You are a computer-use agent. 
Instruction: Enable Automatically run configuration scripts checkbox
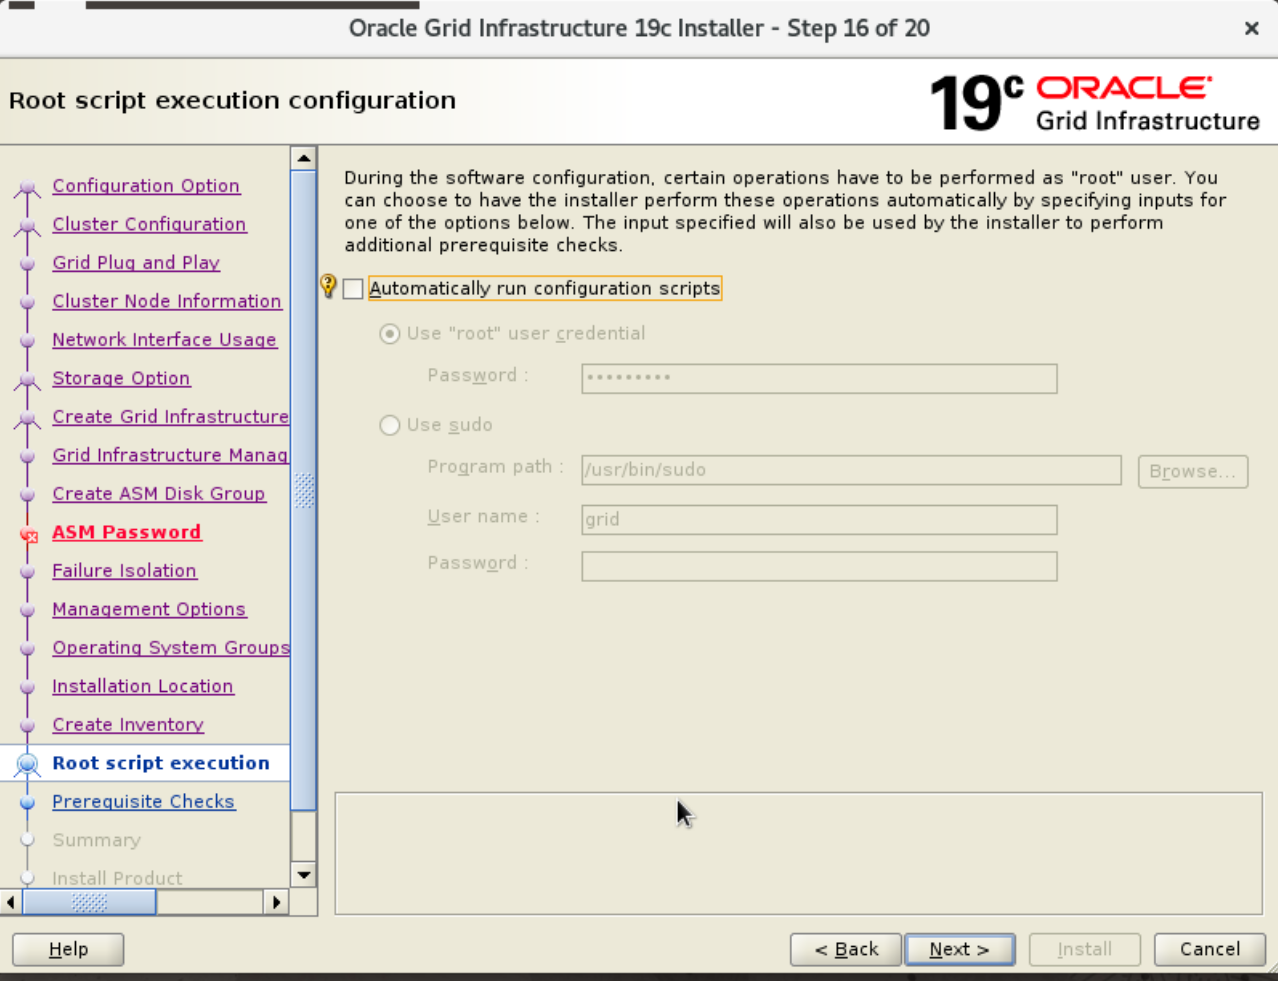(353, 289)
